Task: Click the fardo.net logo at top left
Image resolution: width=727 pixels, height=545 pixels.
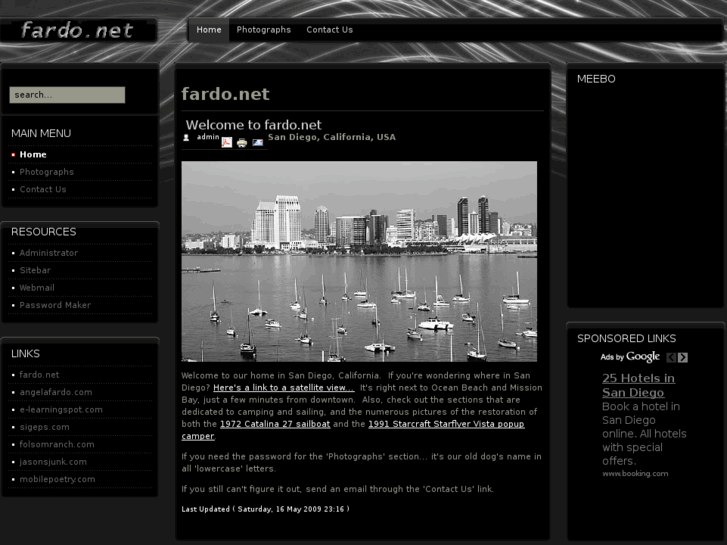Action: 77,31
